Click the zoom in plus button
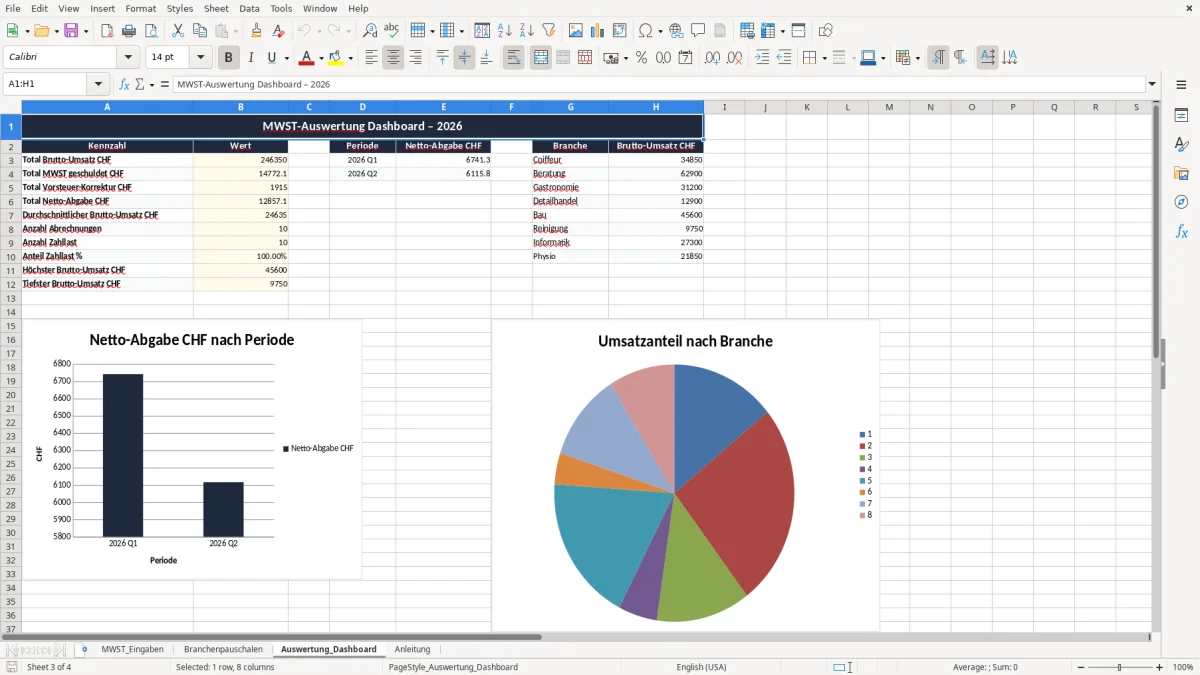The height and width of the screenshot is (675, 1200). (1159, 667)
